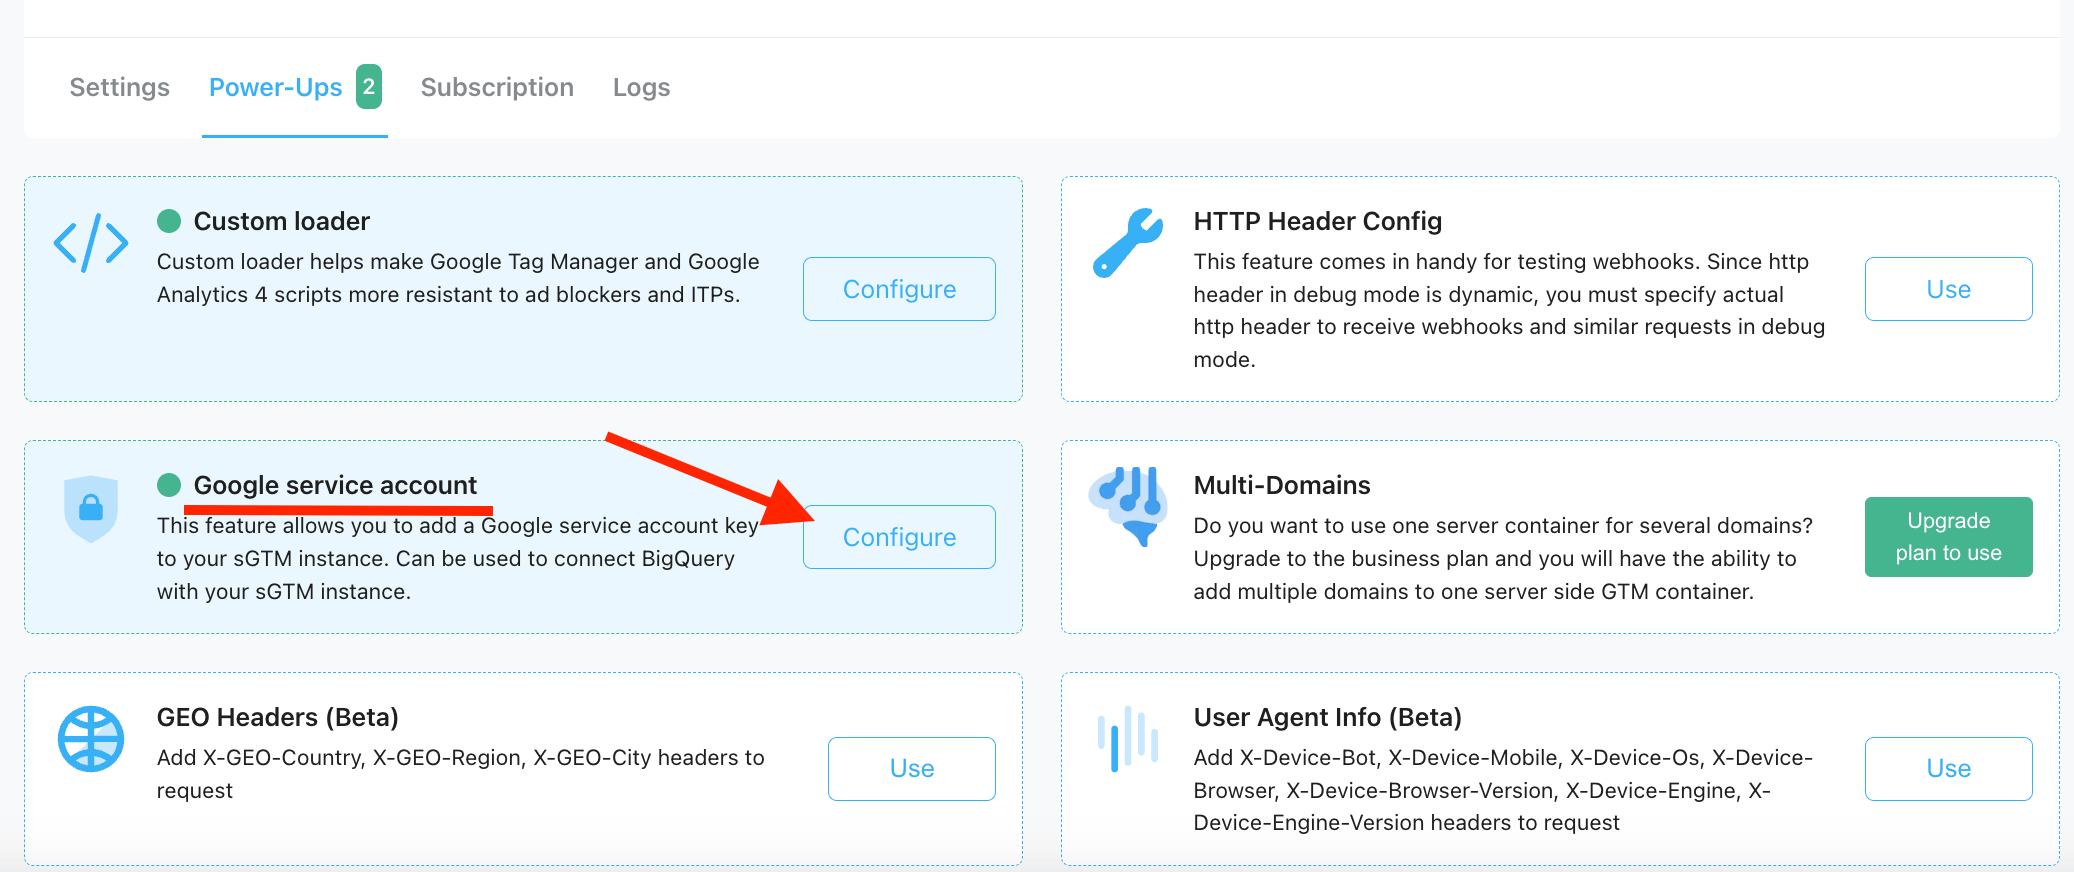Viewport: 2074px width, 872px height.
Task: Click the Google service account title
Action: click(x=335, y=485)
